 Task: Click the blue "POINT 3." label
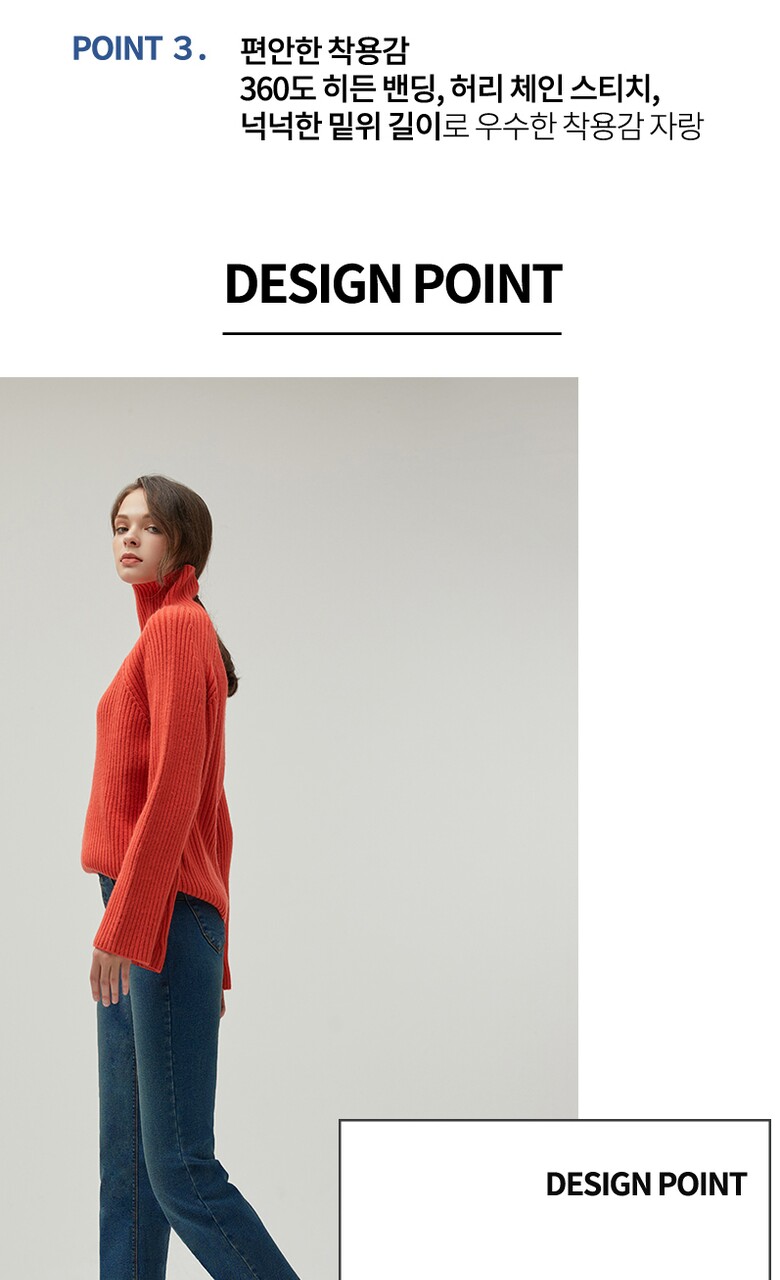pos(139,49)
